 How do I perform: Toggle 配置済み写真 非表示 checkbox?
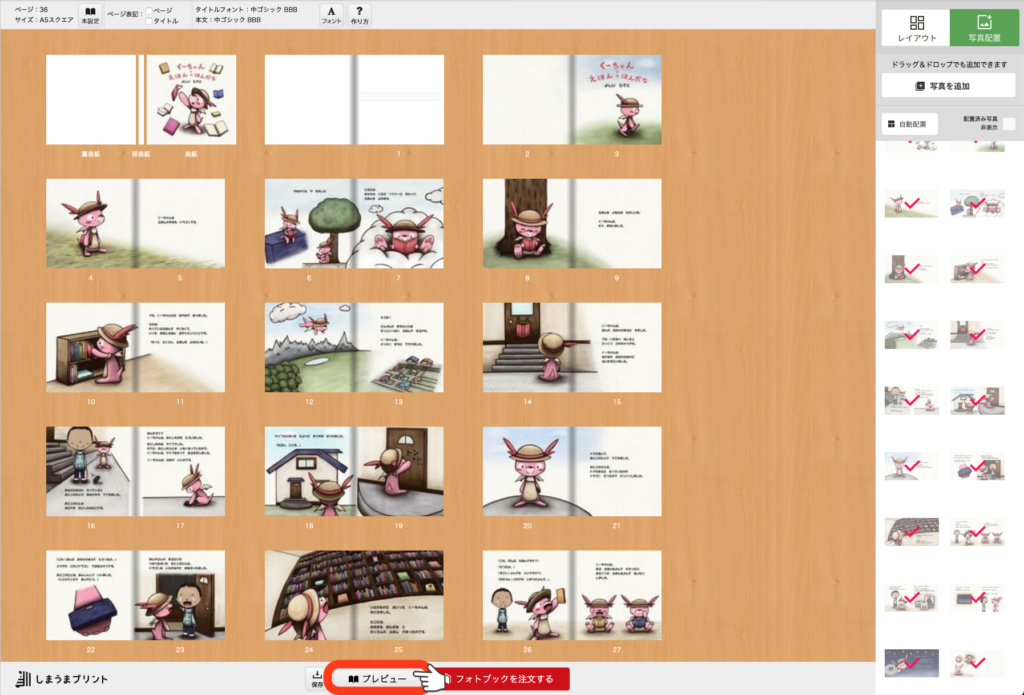pyautogui.click(x=1008, y=124)
